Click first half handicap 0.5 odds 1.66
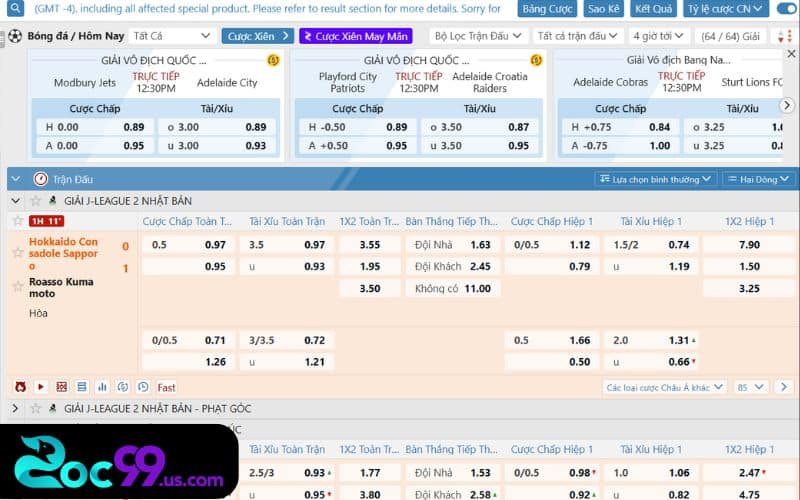This screenshot has height=500, width=800. 552,340
